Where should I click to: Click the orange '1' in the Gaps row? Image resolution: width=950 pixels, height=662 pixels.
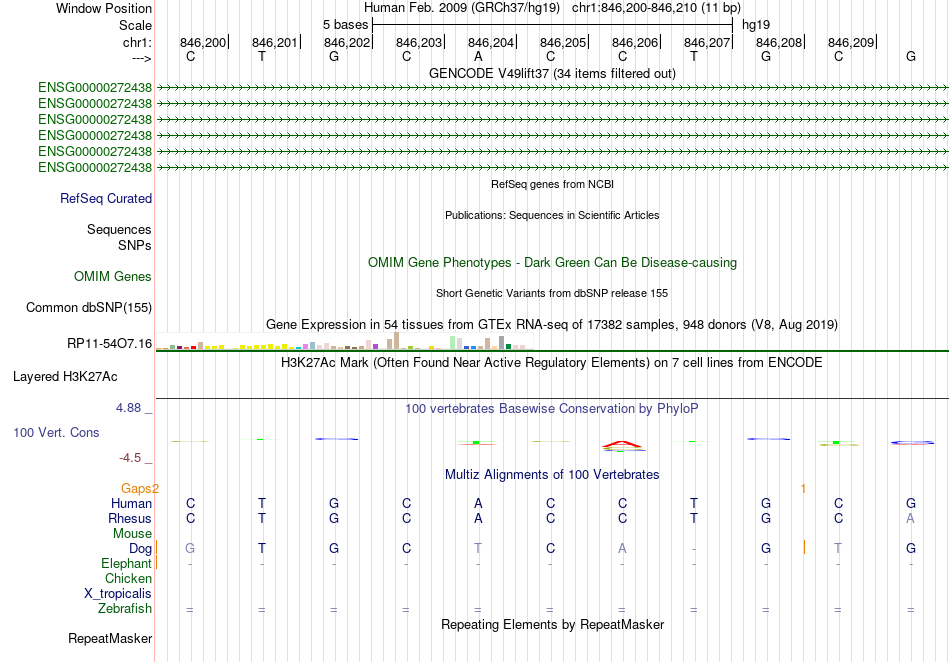coord(803,489)
